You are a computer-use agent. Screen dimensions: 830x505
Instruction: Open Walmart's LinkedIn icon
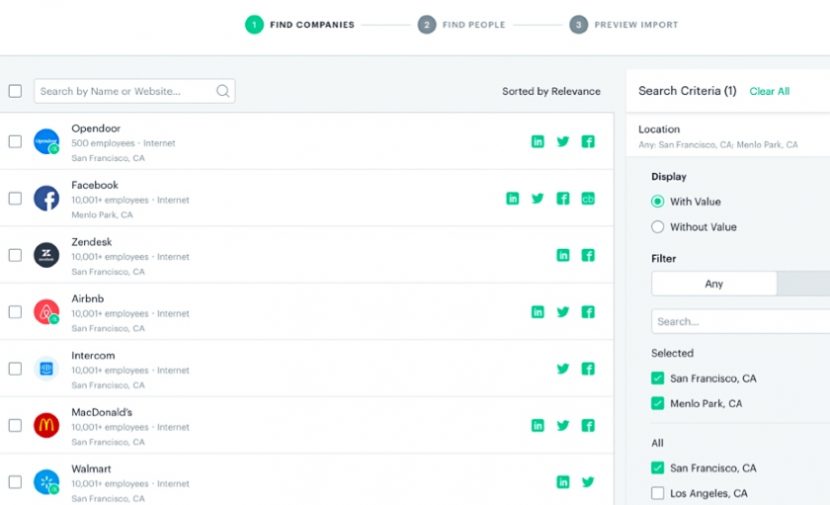point(563,482)
